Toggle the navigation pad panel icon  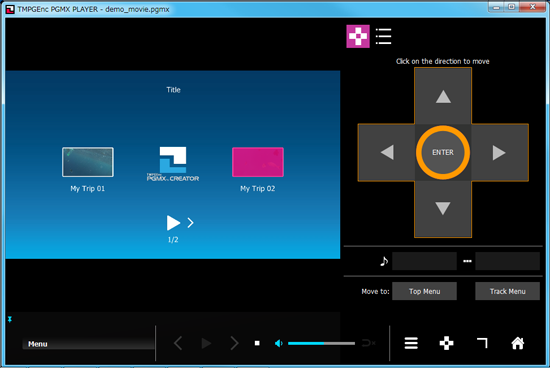pos(446,343)
